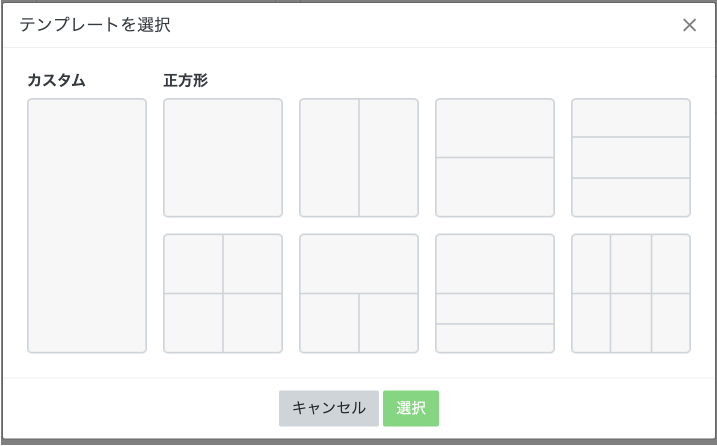Choose the three horizontal rows template
Screen dimensions: 717x446
631,157
